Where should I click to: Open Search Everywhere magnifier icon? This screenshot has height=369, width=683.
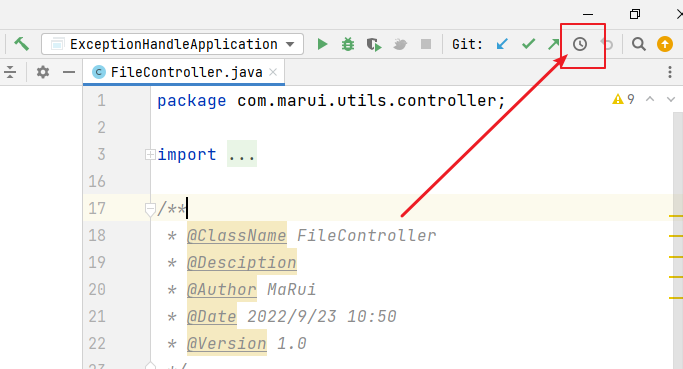(639, 44)
